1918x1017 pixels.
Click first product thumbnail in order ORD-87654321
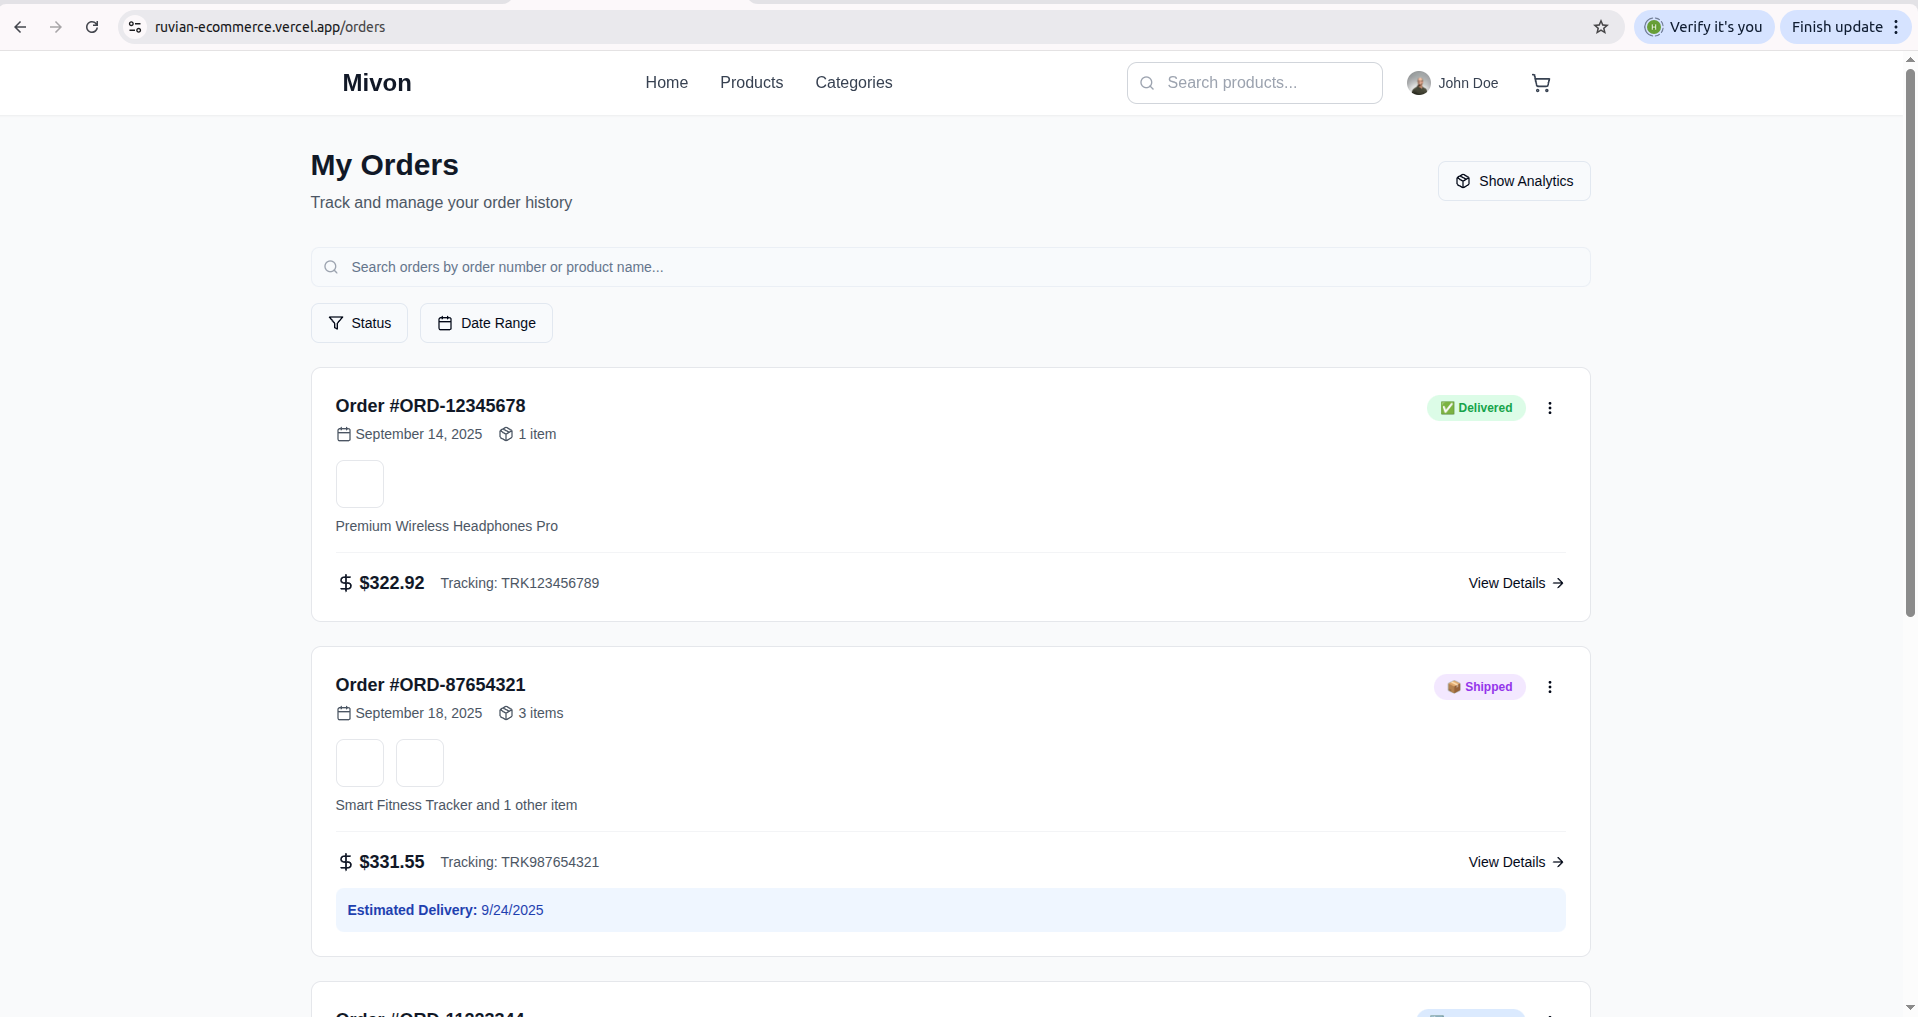click(360, 763)
